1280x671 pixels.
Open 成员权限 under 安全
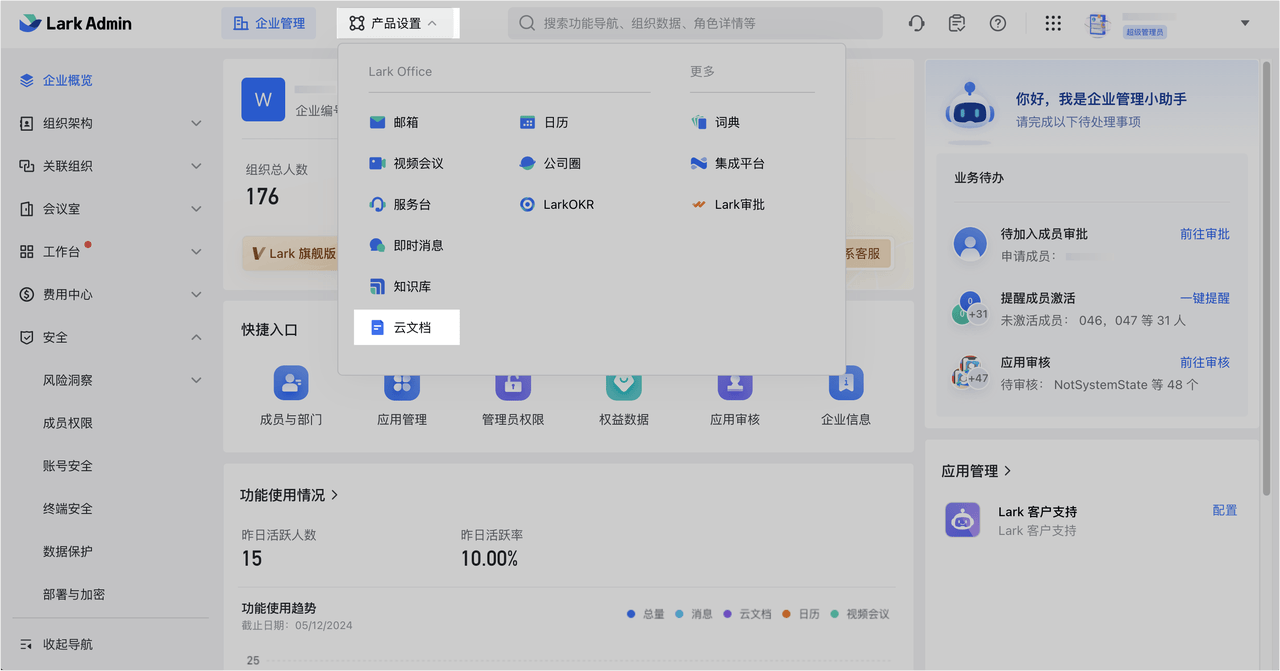point(68,423)
